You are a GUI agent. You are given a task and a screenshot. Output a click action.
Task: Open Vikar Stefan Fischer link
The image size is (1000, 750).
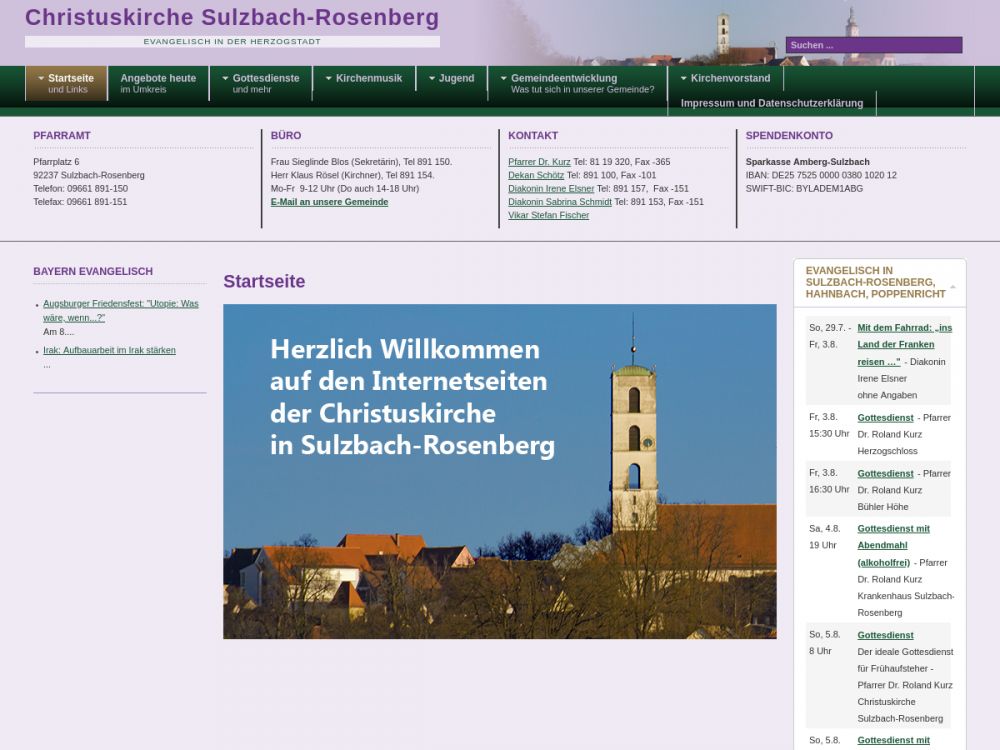click(x=548, y=215)
